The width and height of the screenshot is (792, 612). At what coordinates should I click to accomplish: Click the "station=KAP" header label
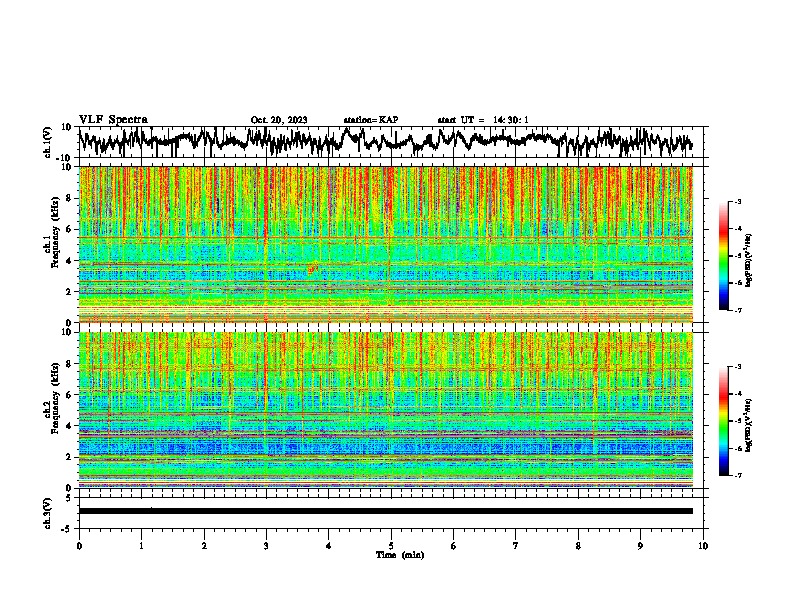pyautogui.click(x=371, y=120)
